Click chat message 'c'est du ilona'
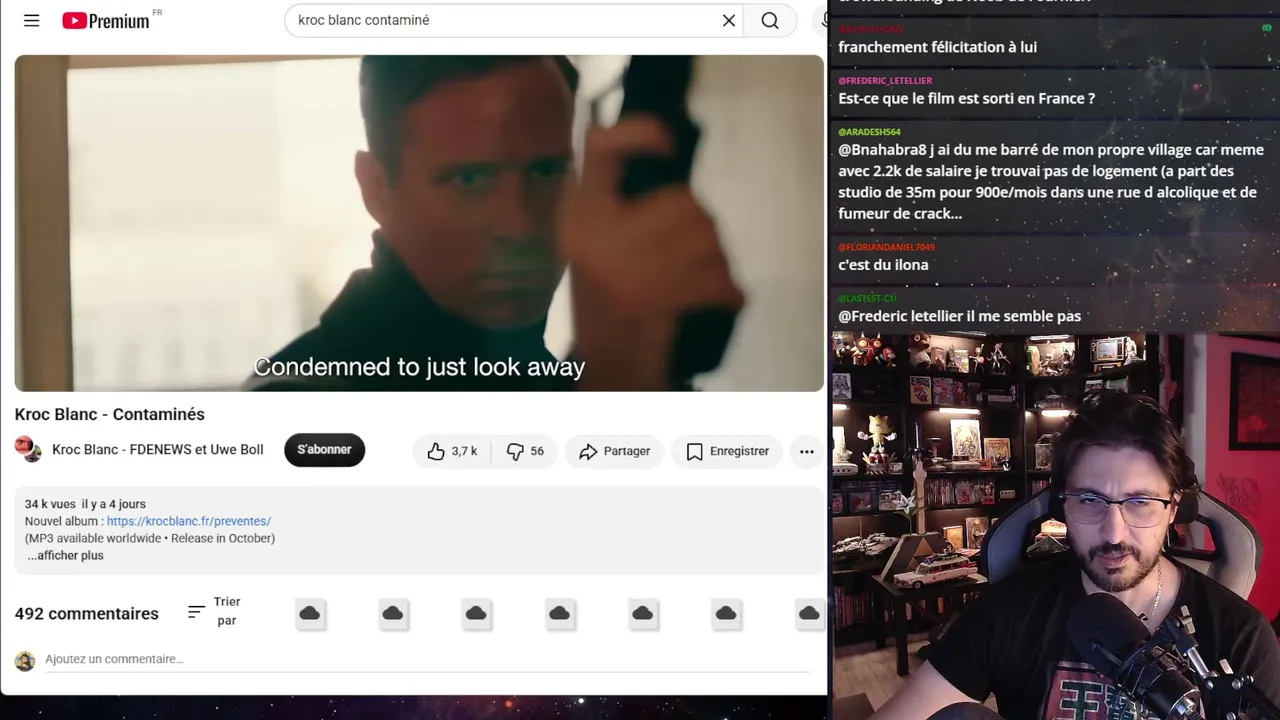1280x720 pixels. click(x=883, y=265)
